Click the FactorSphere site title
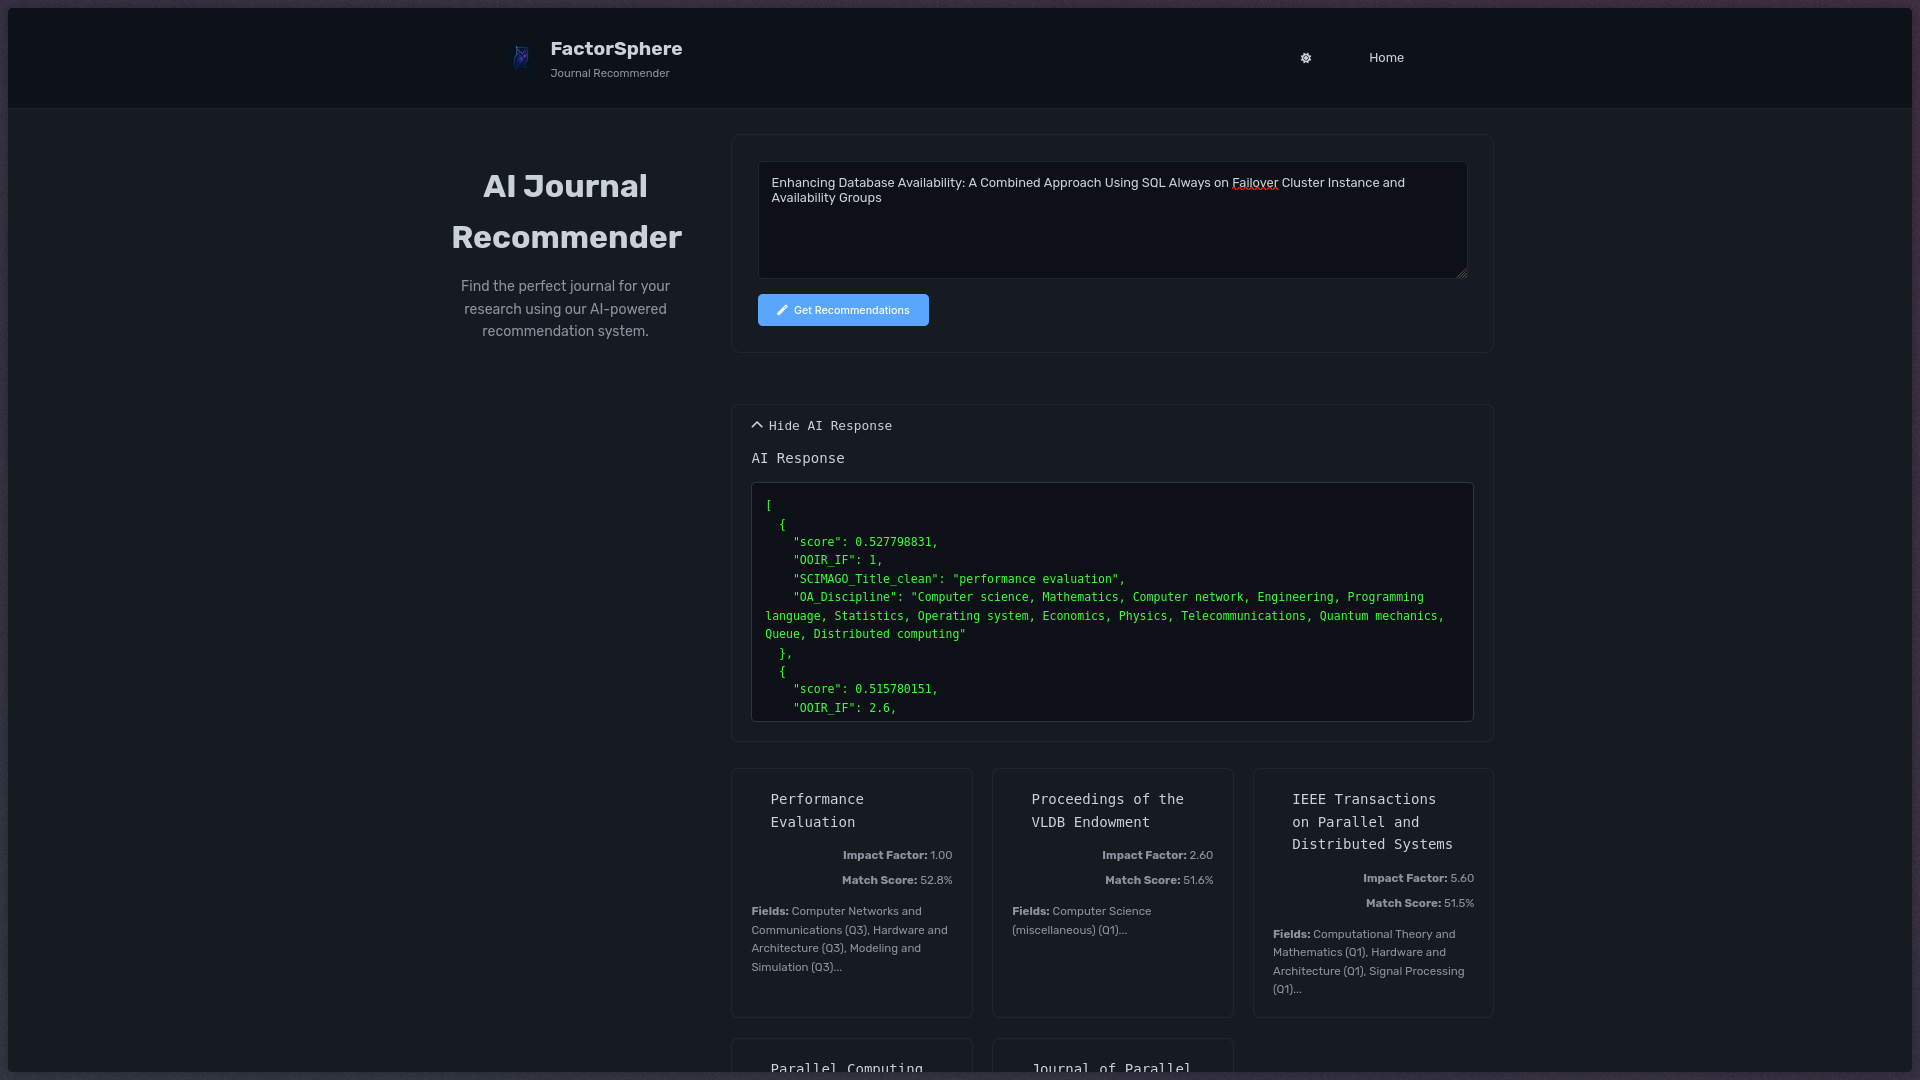Viewport: 1920px width, 1080px height. click(x=616, y=49)
